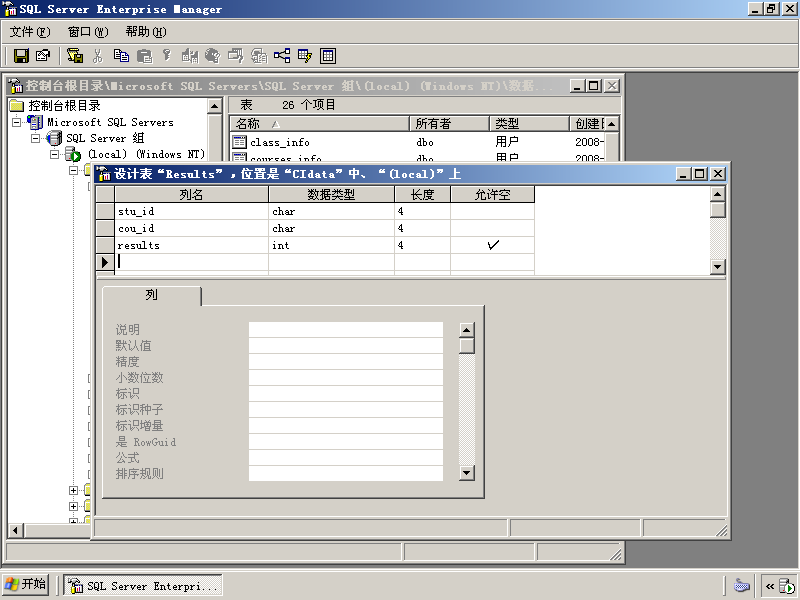Click the Microsoft SQL Servers tree icon
This screenshot has height=600, width=800.
click(x=35, y=122)
